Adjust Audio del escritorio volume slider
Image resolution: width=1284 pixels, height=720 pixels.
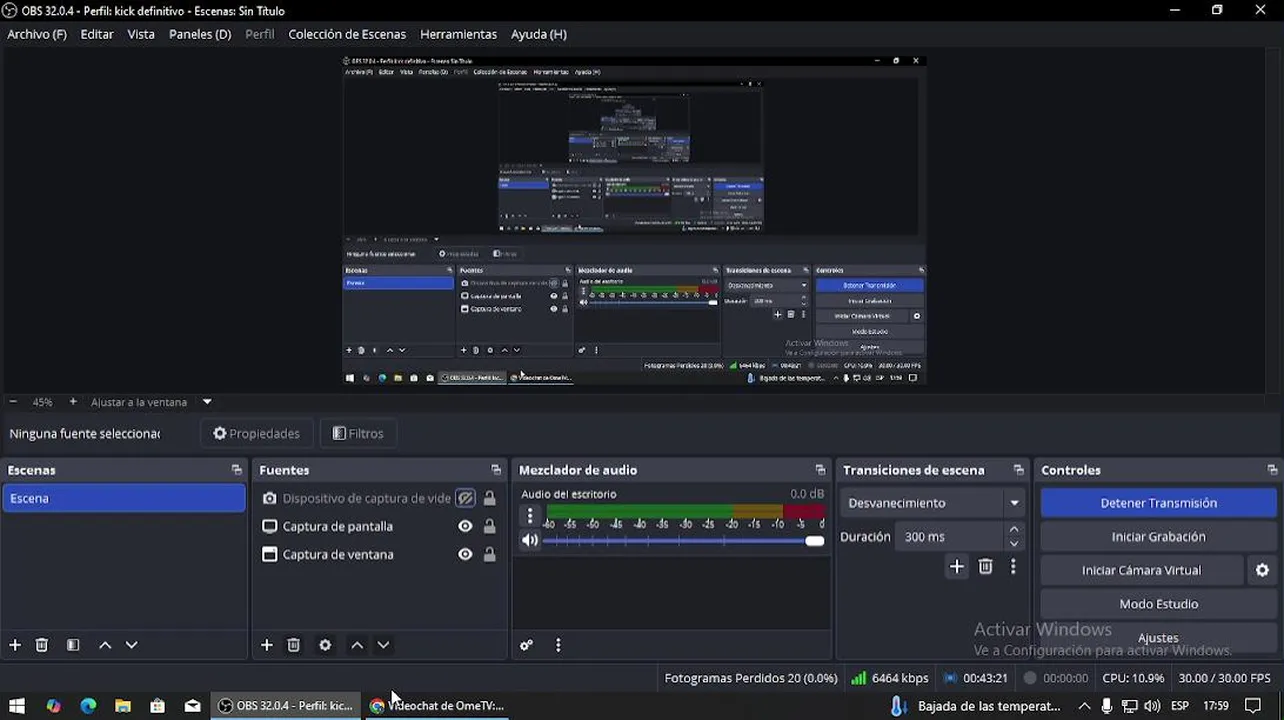[x=683, y=541]
